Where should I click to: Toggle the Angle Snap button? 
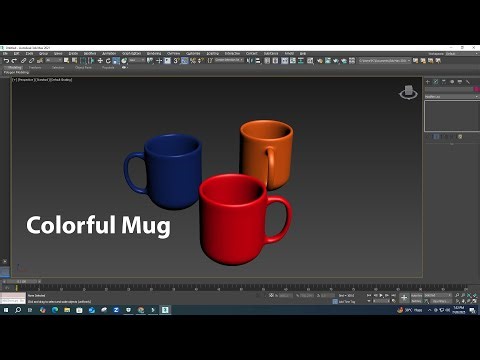[184, 61]
